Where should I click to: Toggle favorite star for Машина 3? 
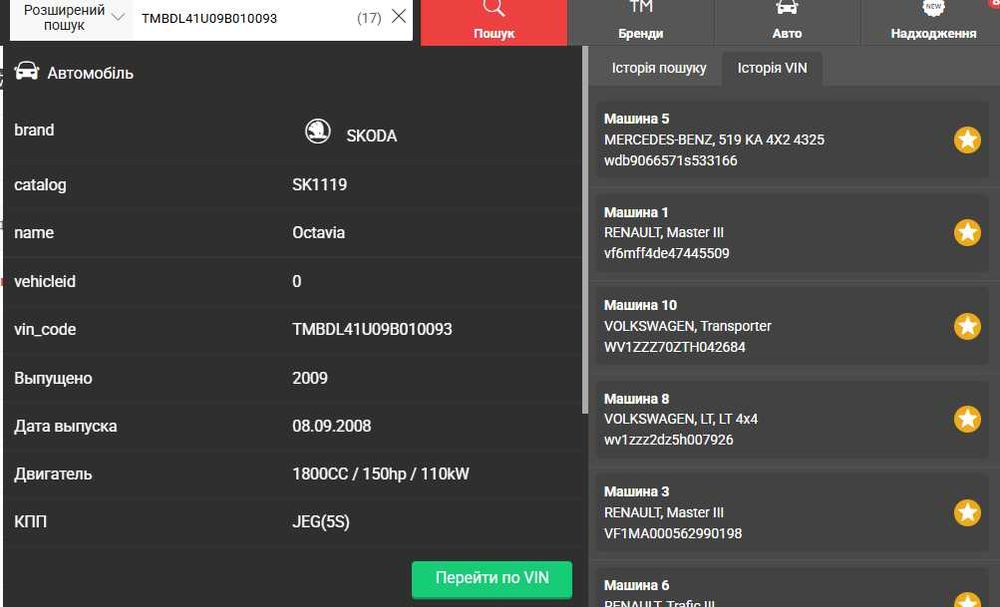click(967, 513)
